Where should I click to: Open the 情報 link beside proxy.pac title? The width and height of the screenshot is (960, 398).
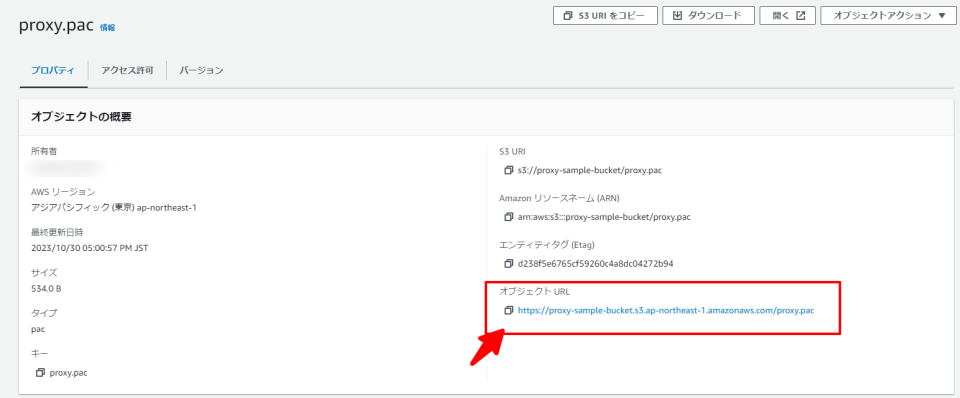click(x=107, y=28)
